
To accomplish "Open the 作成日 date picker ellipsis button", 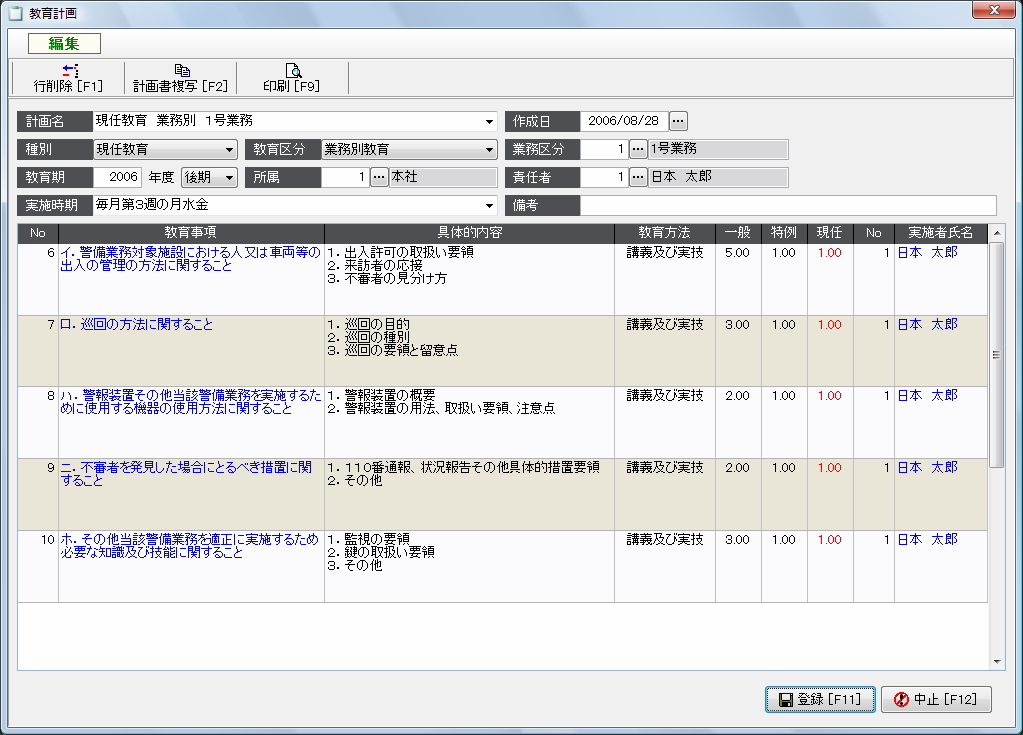I will click(678, 121).
